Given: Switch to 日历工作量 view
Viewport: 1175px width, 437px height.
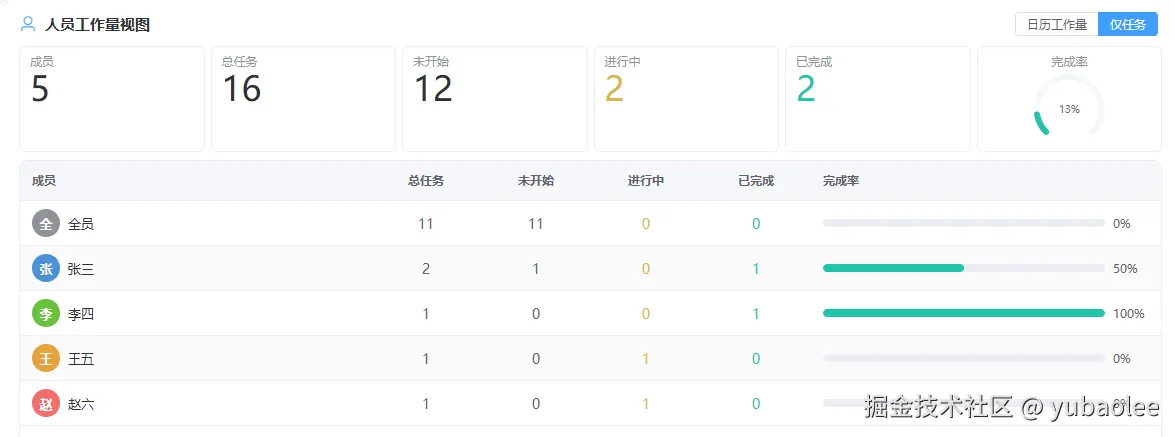Looking at the screenshot, I should point(1057,25).
